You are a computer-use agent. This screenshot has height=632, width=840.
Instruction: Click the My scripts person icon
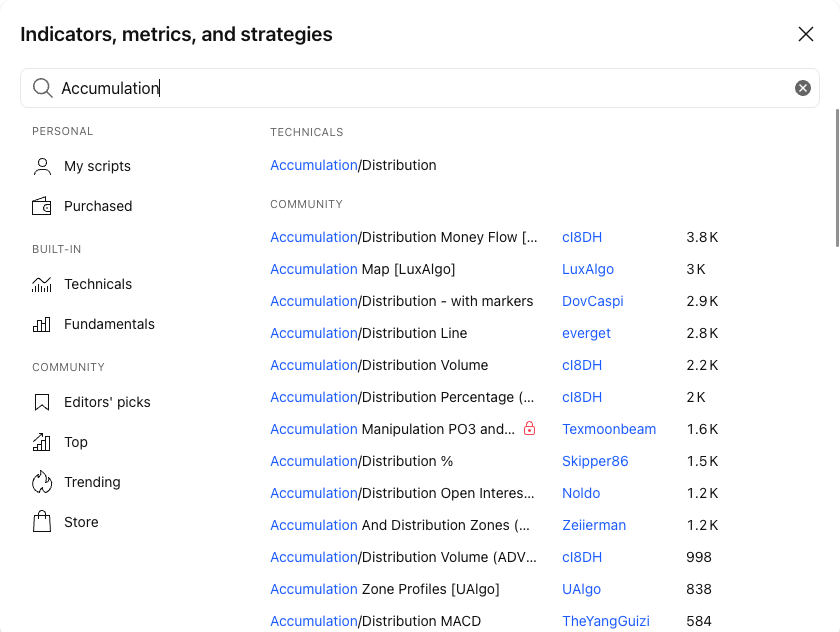(42, 166)
